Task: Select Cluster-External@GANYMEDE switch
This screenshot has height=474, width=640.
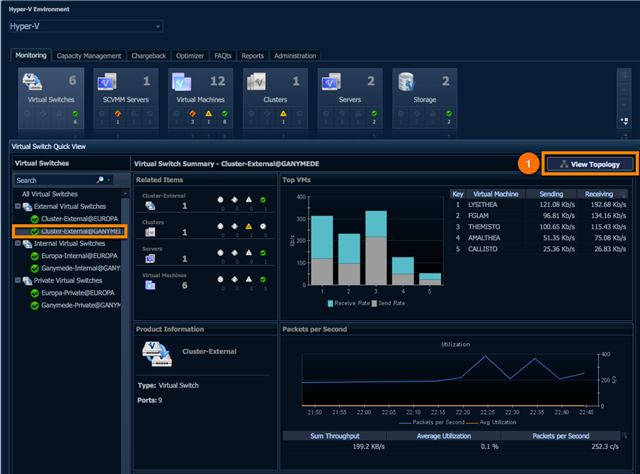Action: [x=81, y=231]
